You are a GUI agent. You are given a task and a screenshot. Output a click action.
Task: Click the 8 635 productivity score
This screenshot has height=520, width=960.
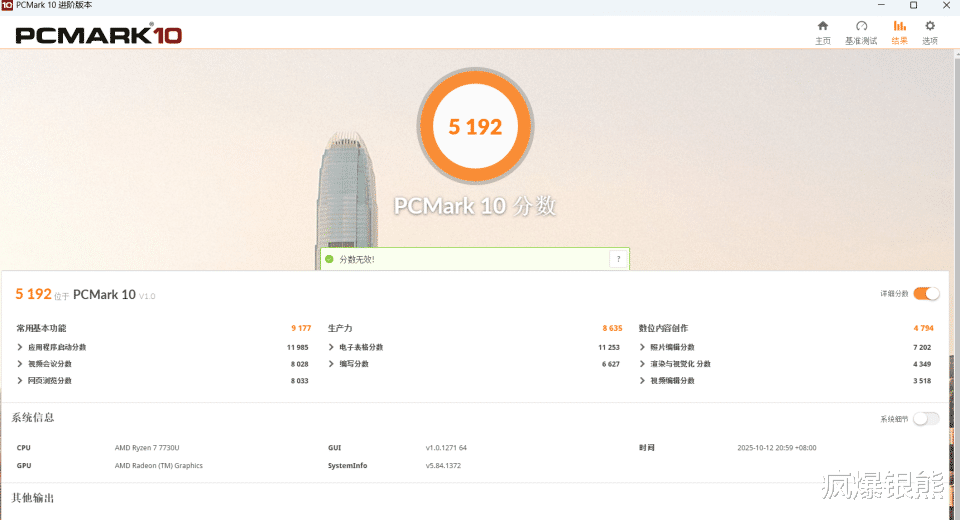pyautogui.click(x=612, y=328)
